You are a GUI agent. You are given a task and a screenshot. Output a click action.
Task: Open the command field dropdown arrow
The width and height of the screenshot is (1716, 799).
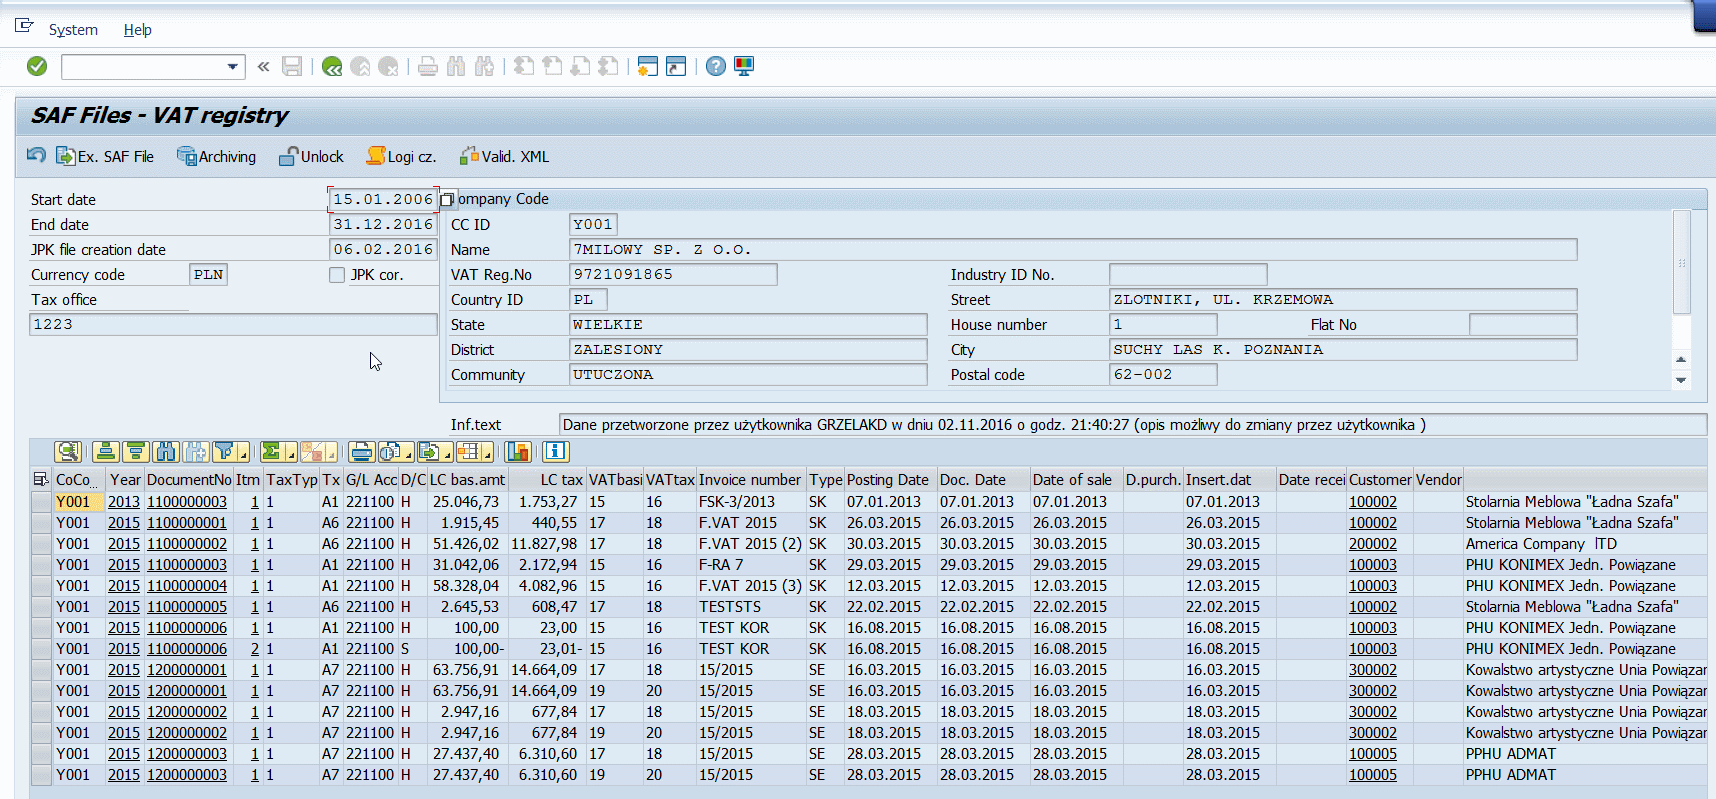coord(233,67)
